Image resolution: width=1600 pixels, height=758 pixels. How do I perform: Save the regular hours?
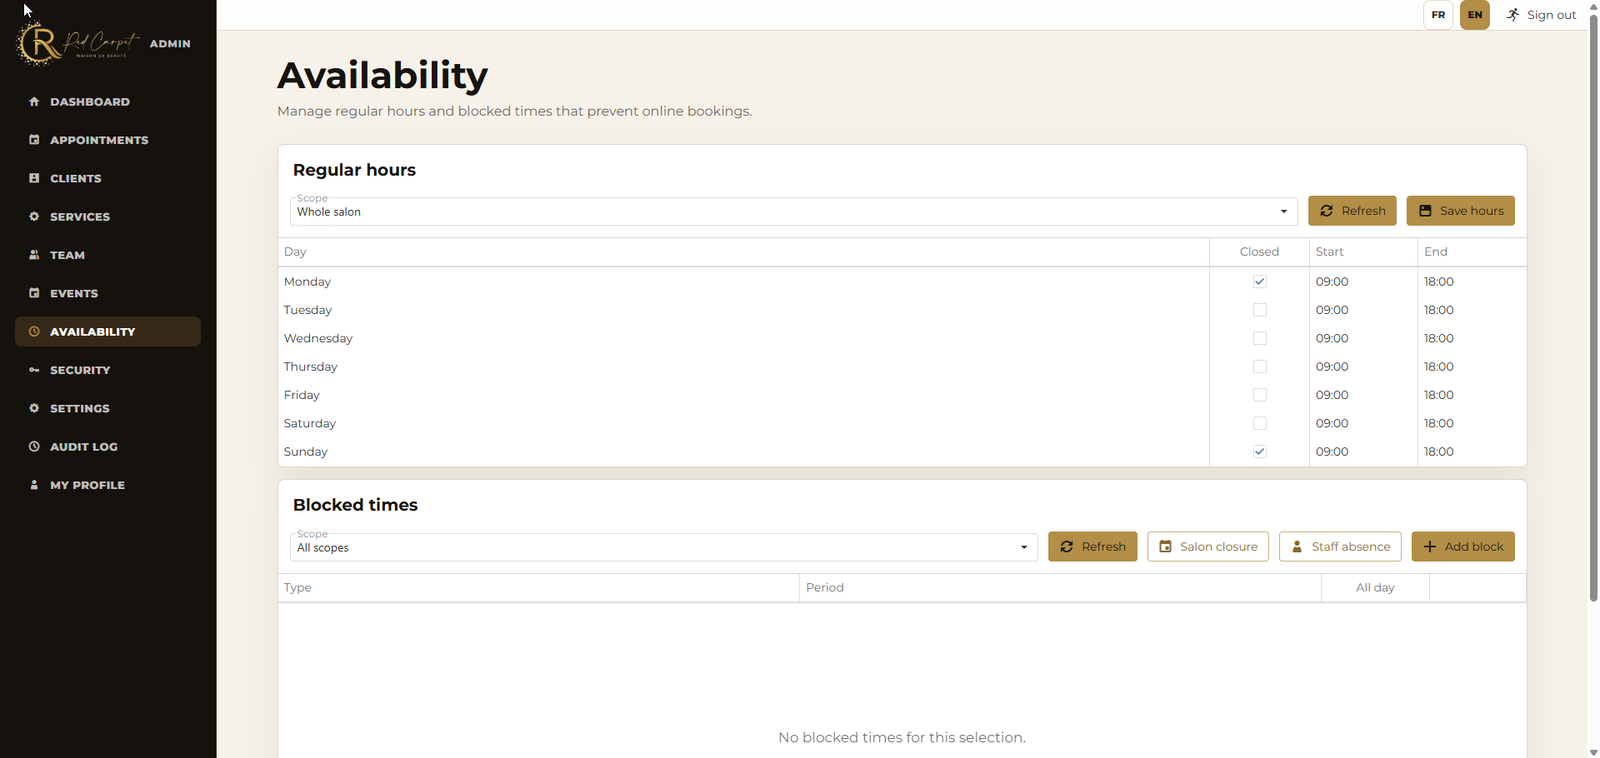(1461, 211)
